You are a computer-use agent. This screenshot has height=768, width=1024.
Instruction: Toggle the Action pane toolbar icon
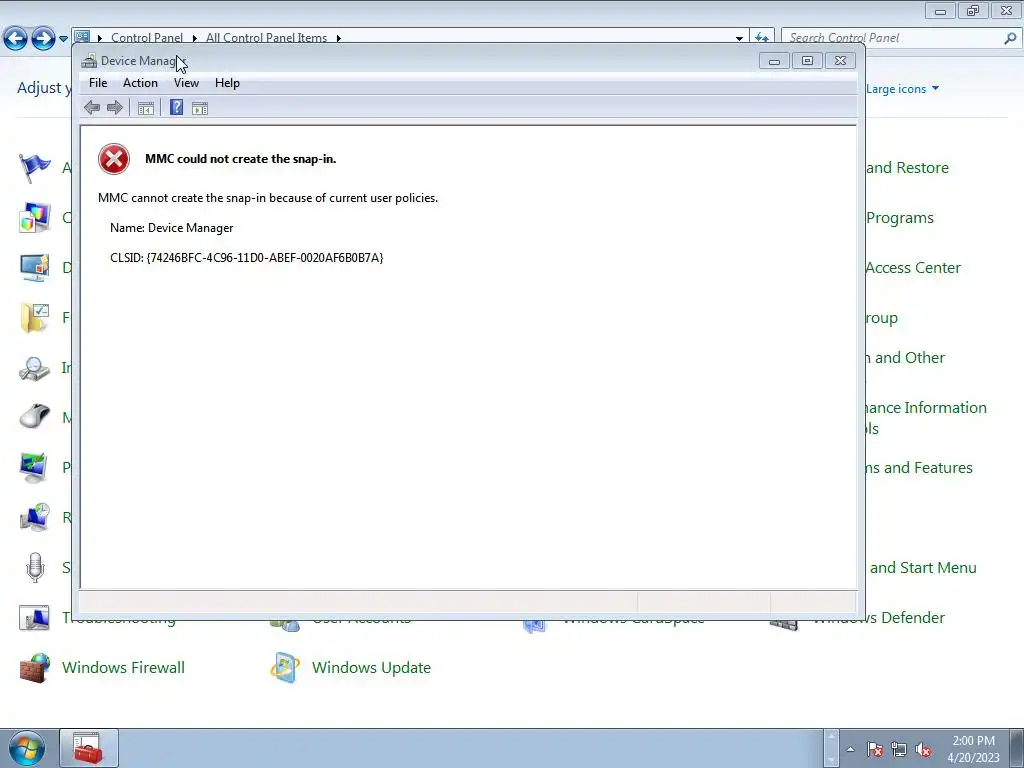[200, 108]
